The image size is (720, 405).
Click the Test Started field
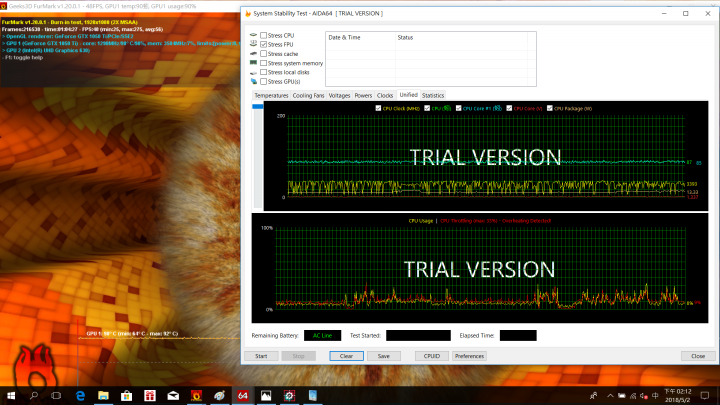[418, 336]
